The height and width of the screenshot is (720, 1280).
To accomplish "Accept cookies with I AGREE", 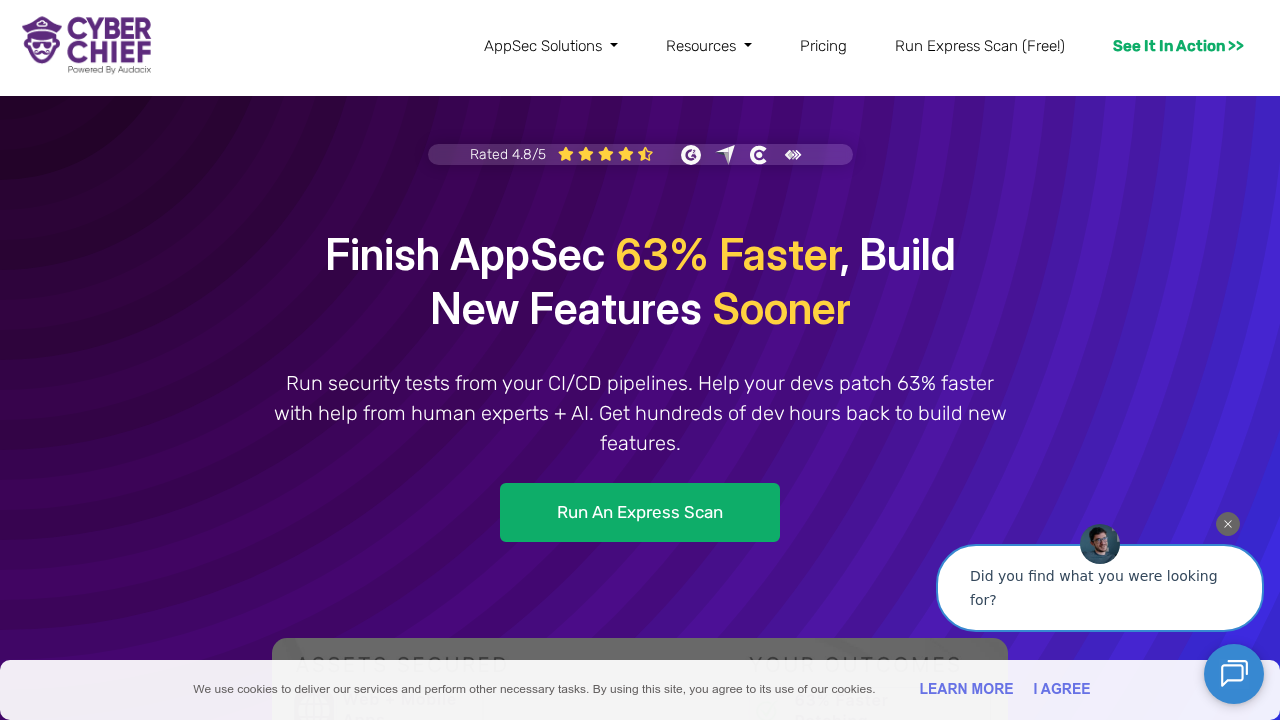I will [x=1062, y=689].
